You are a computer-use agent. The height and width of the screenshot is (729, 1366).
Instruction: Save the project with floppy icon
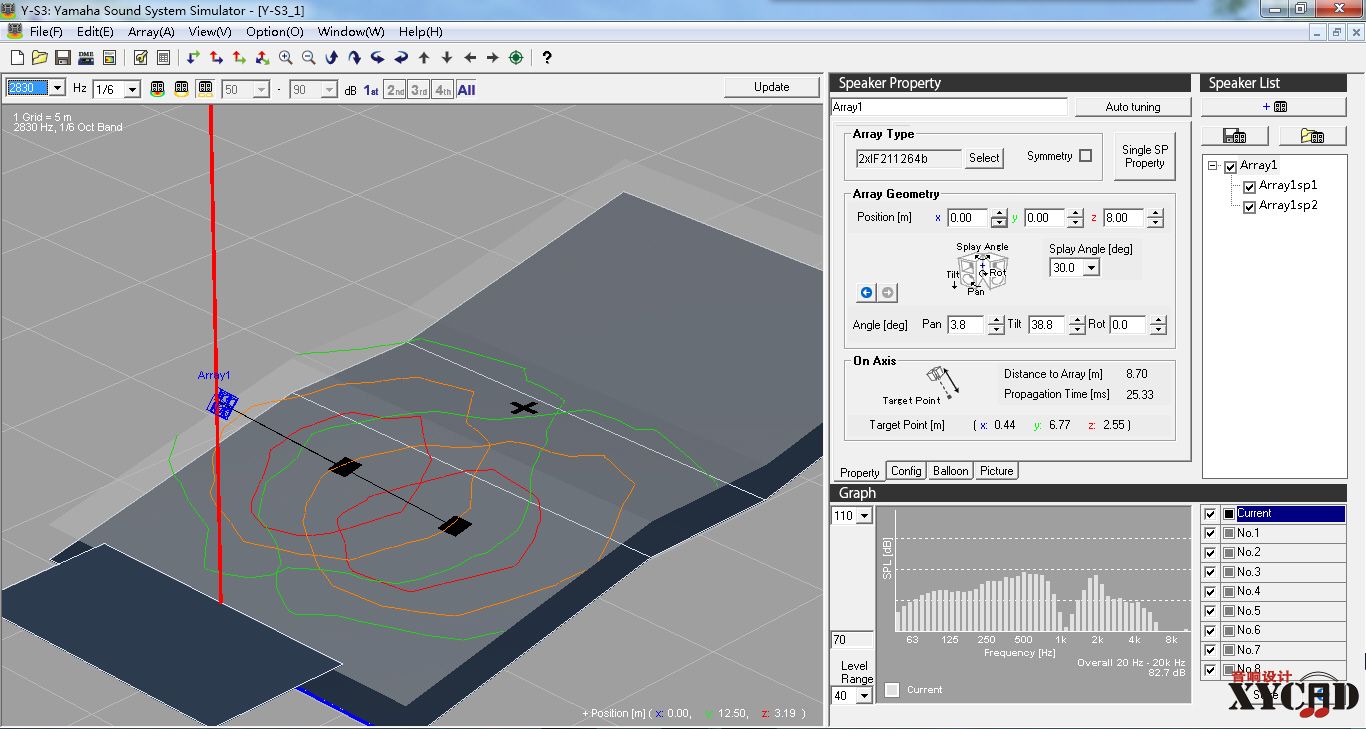(63, 58)
